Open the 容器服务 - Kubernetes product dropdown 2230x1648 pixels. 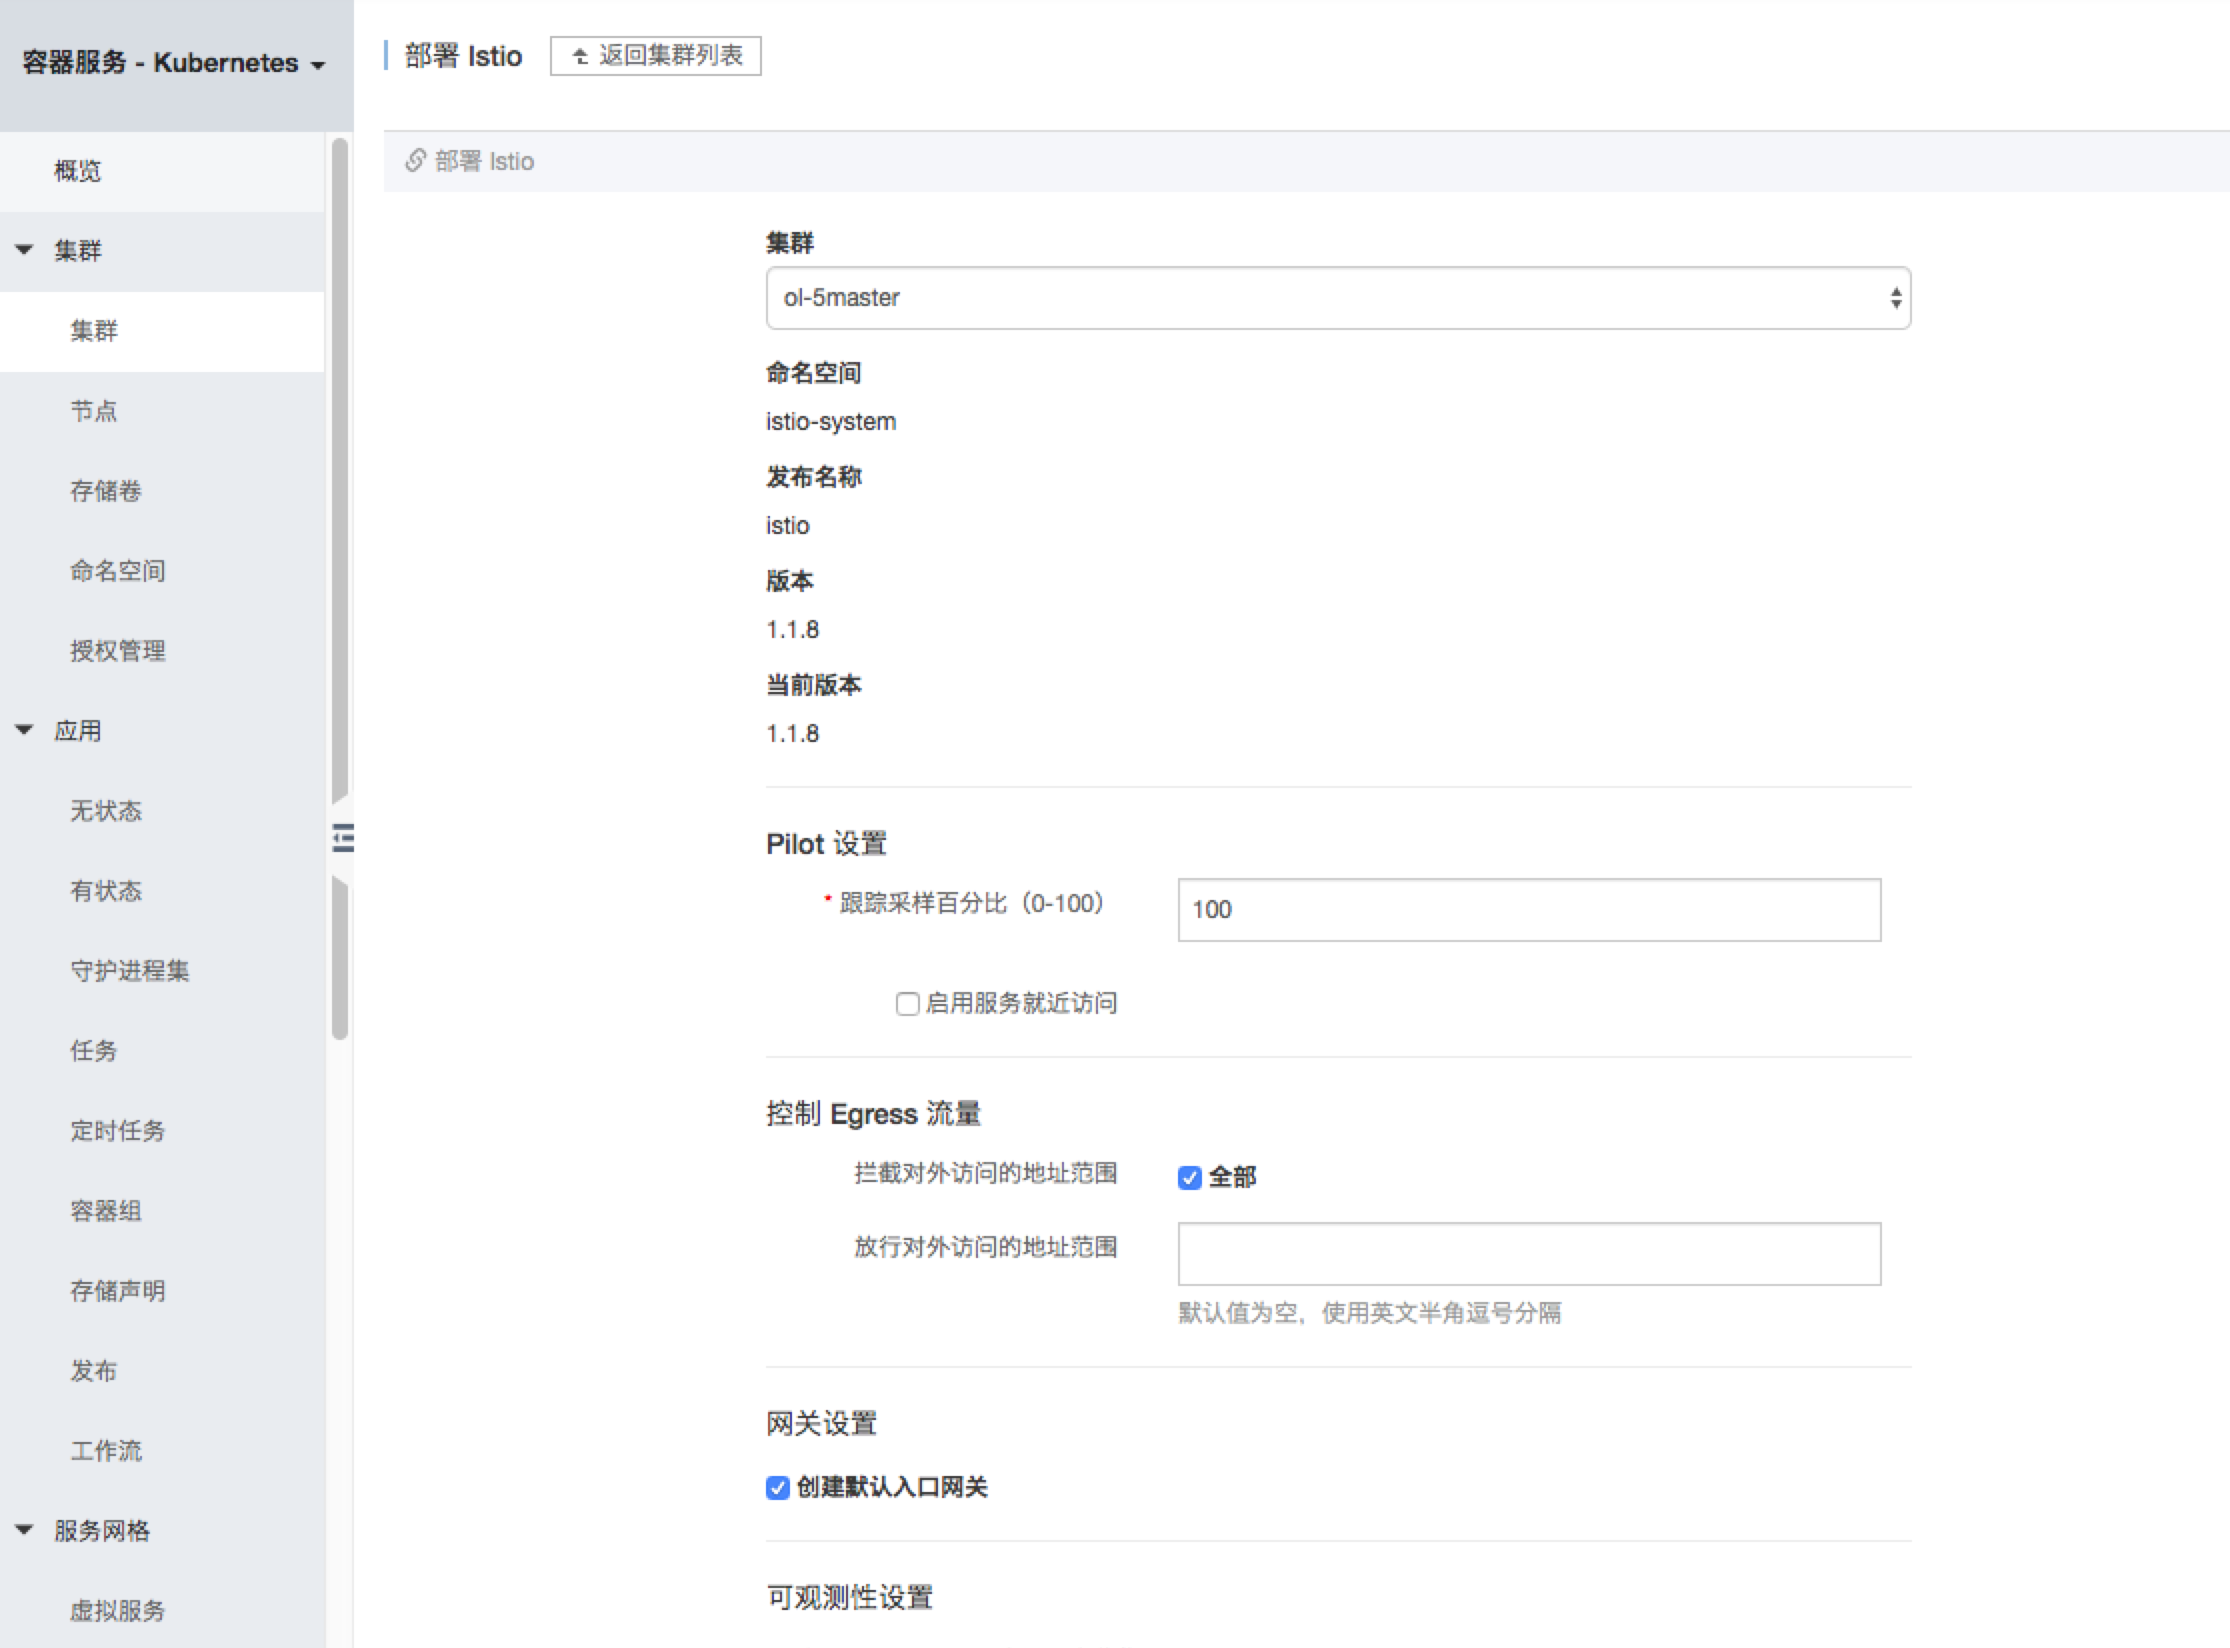[174, 63]
